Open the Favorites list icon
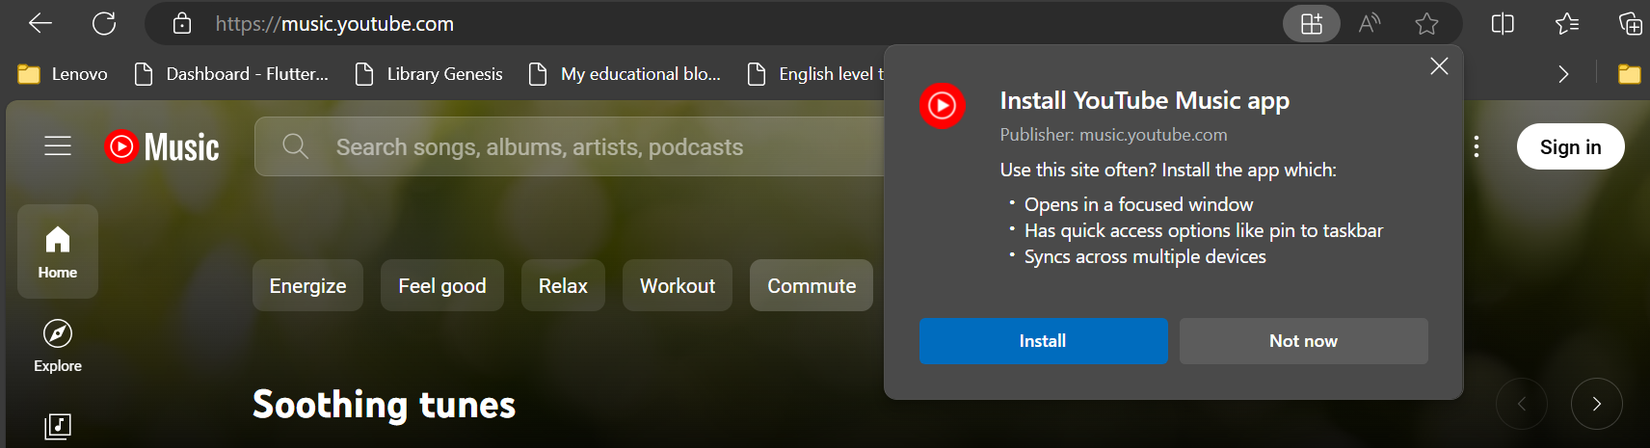This screenshot has height=448, width=1650. click(x=1567, y=24)
